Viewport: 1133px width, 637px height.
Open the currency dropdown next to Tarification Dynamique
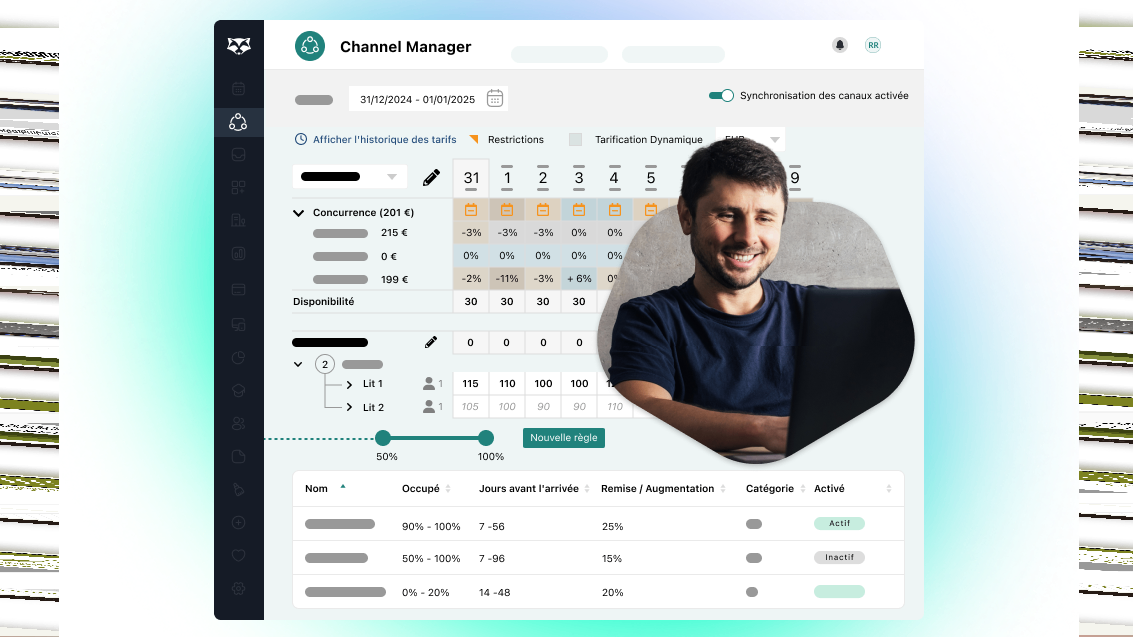[748, 139]
